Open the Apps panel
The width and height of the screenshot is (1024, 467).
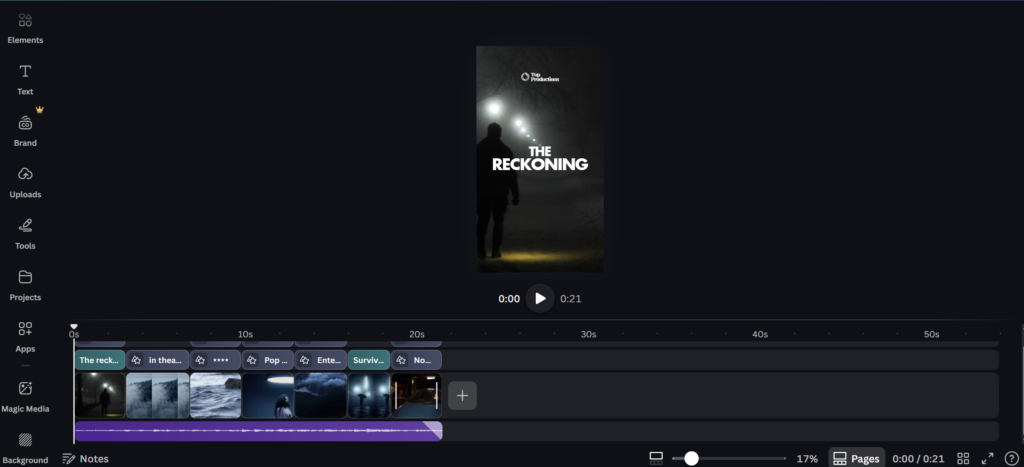[x=25, y=337]
